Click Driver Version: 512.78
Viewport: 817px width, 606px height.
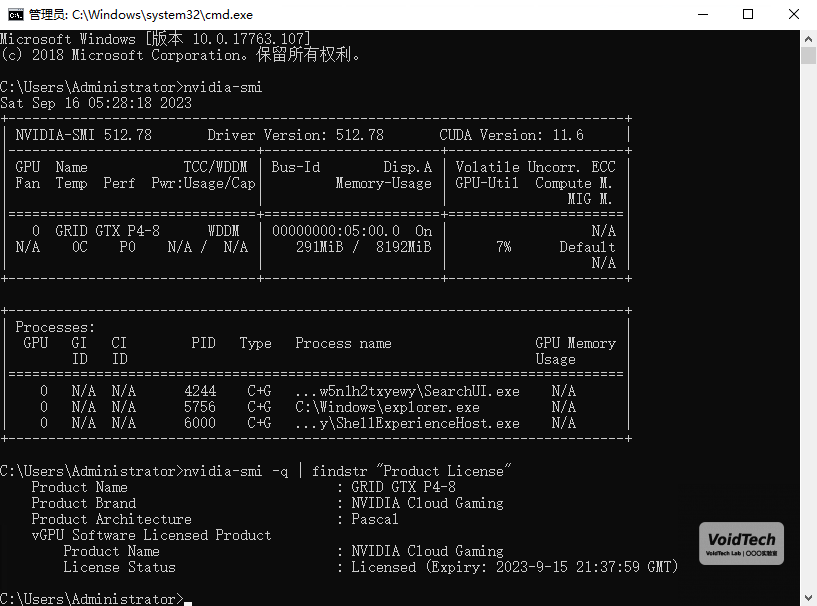click(x=295, y=135)
